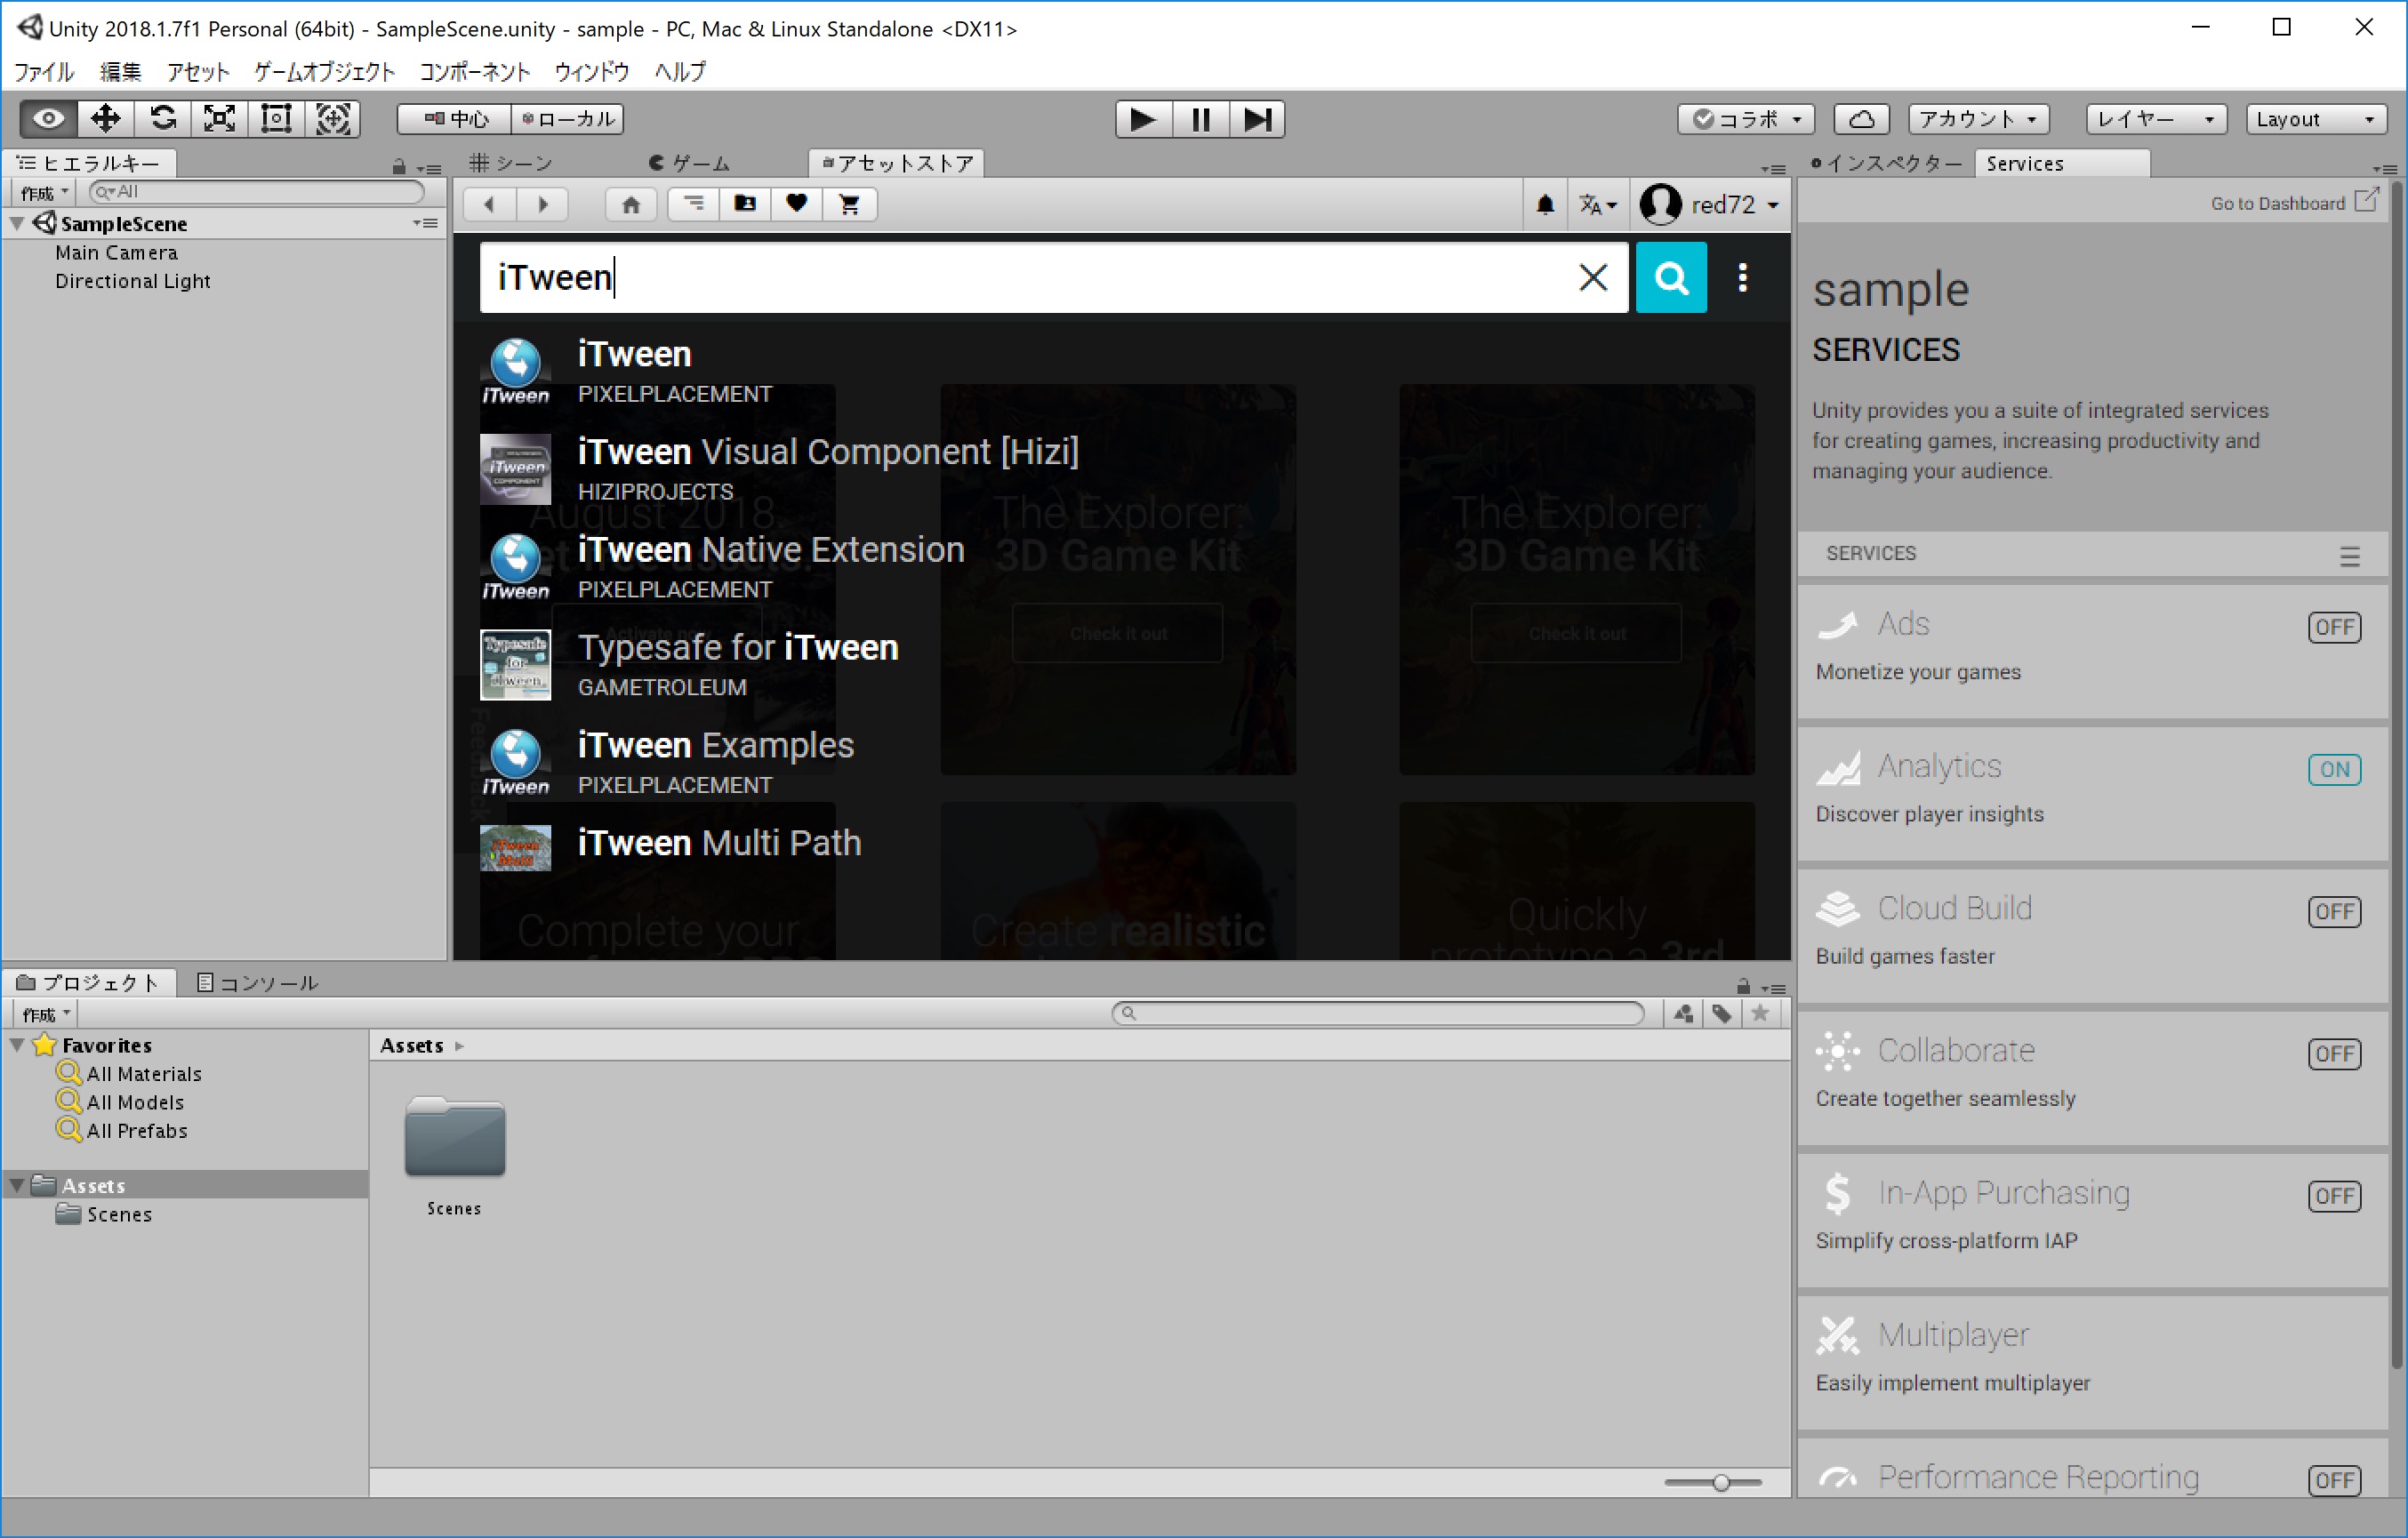
Task: Select iTween Native Extension search suggestion
Action: [x=770, y=551]
